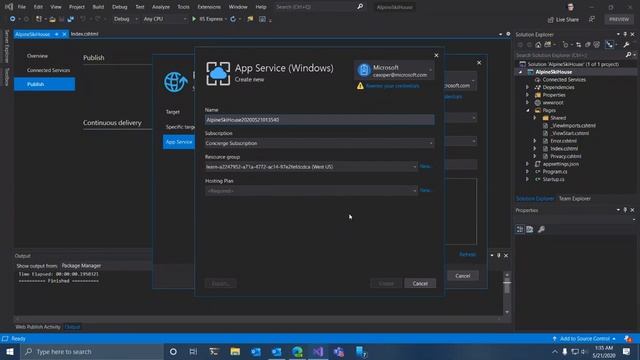
Task: Click the Windows Start button
Action: click(10, 351)
